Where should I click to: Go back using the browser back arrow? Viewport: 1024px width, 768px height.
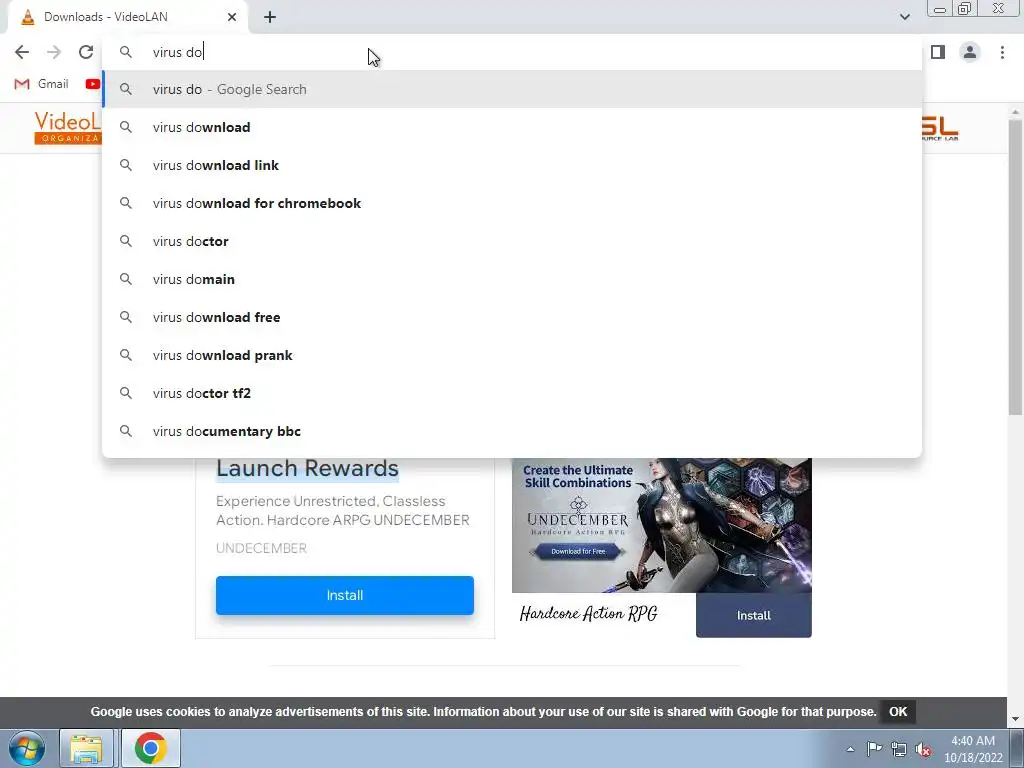[x=22, y=52]
